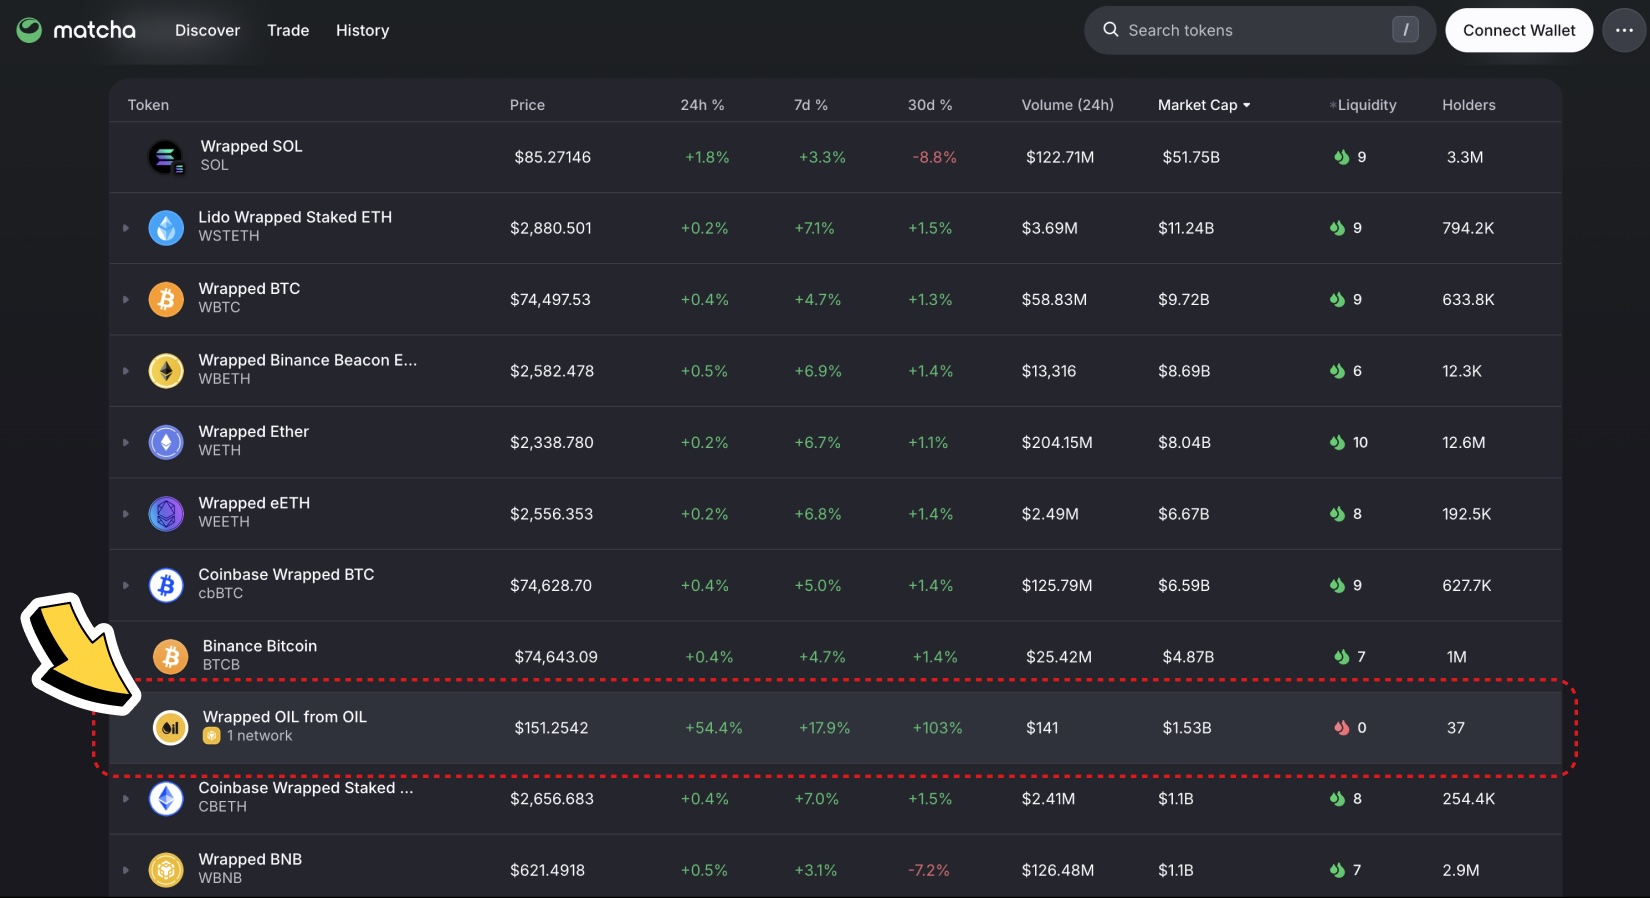Click the Connect Wallet button

tap(1519, 30)
